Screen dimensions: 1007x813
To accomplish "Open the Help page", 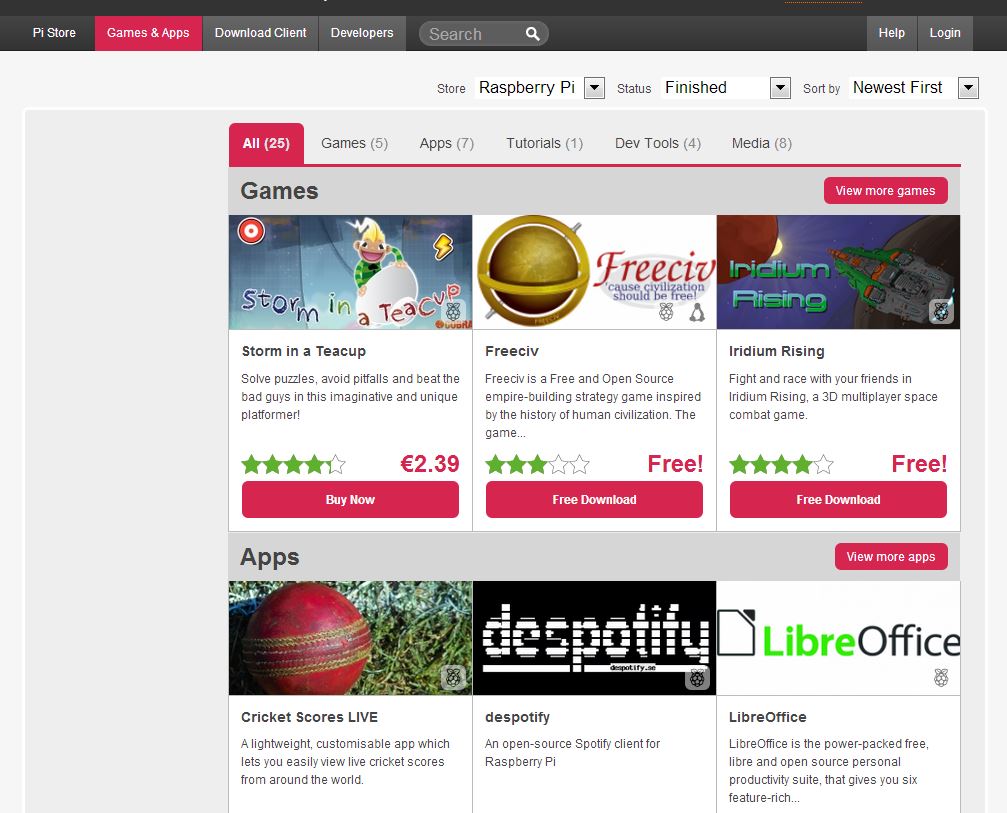I will 892,33.
